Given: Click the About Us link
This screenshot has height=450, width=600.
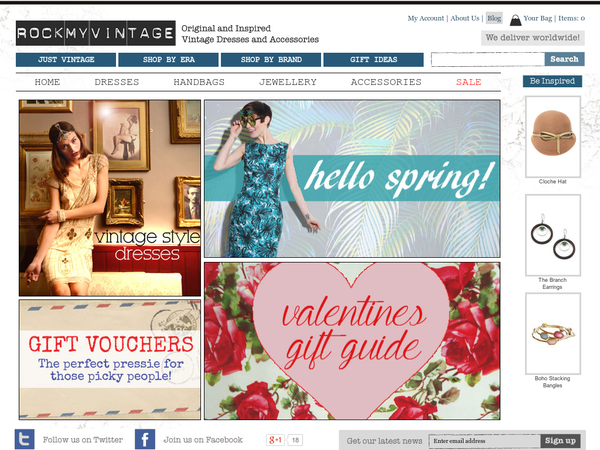Looking at the screenshot, I should 465,18.
